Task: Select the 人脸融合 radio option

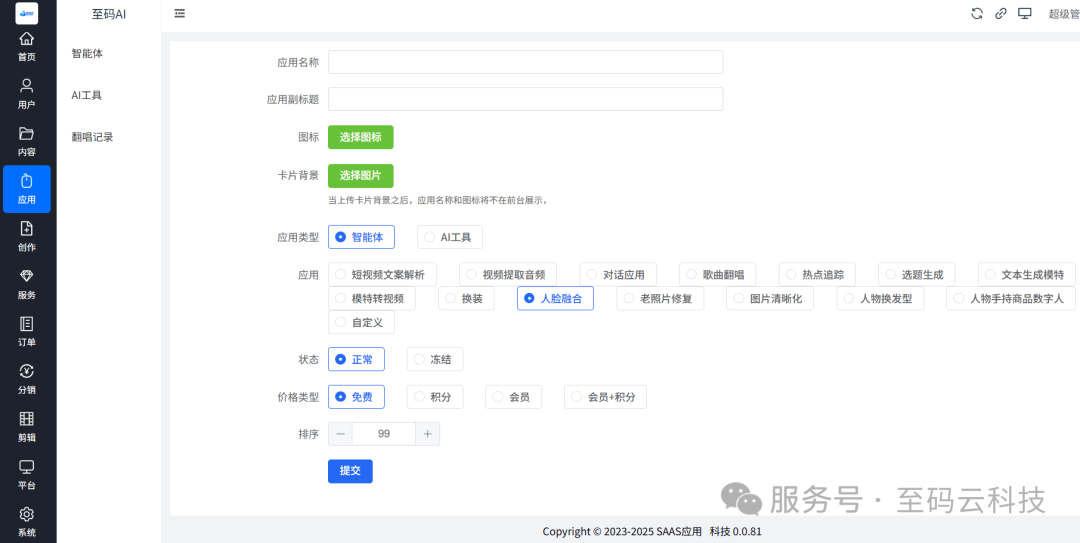Action: coord(555,298)
